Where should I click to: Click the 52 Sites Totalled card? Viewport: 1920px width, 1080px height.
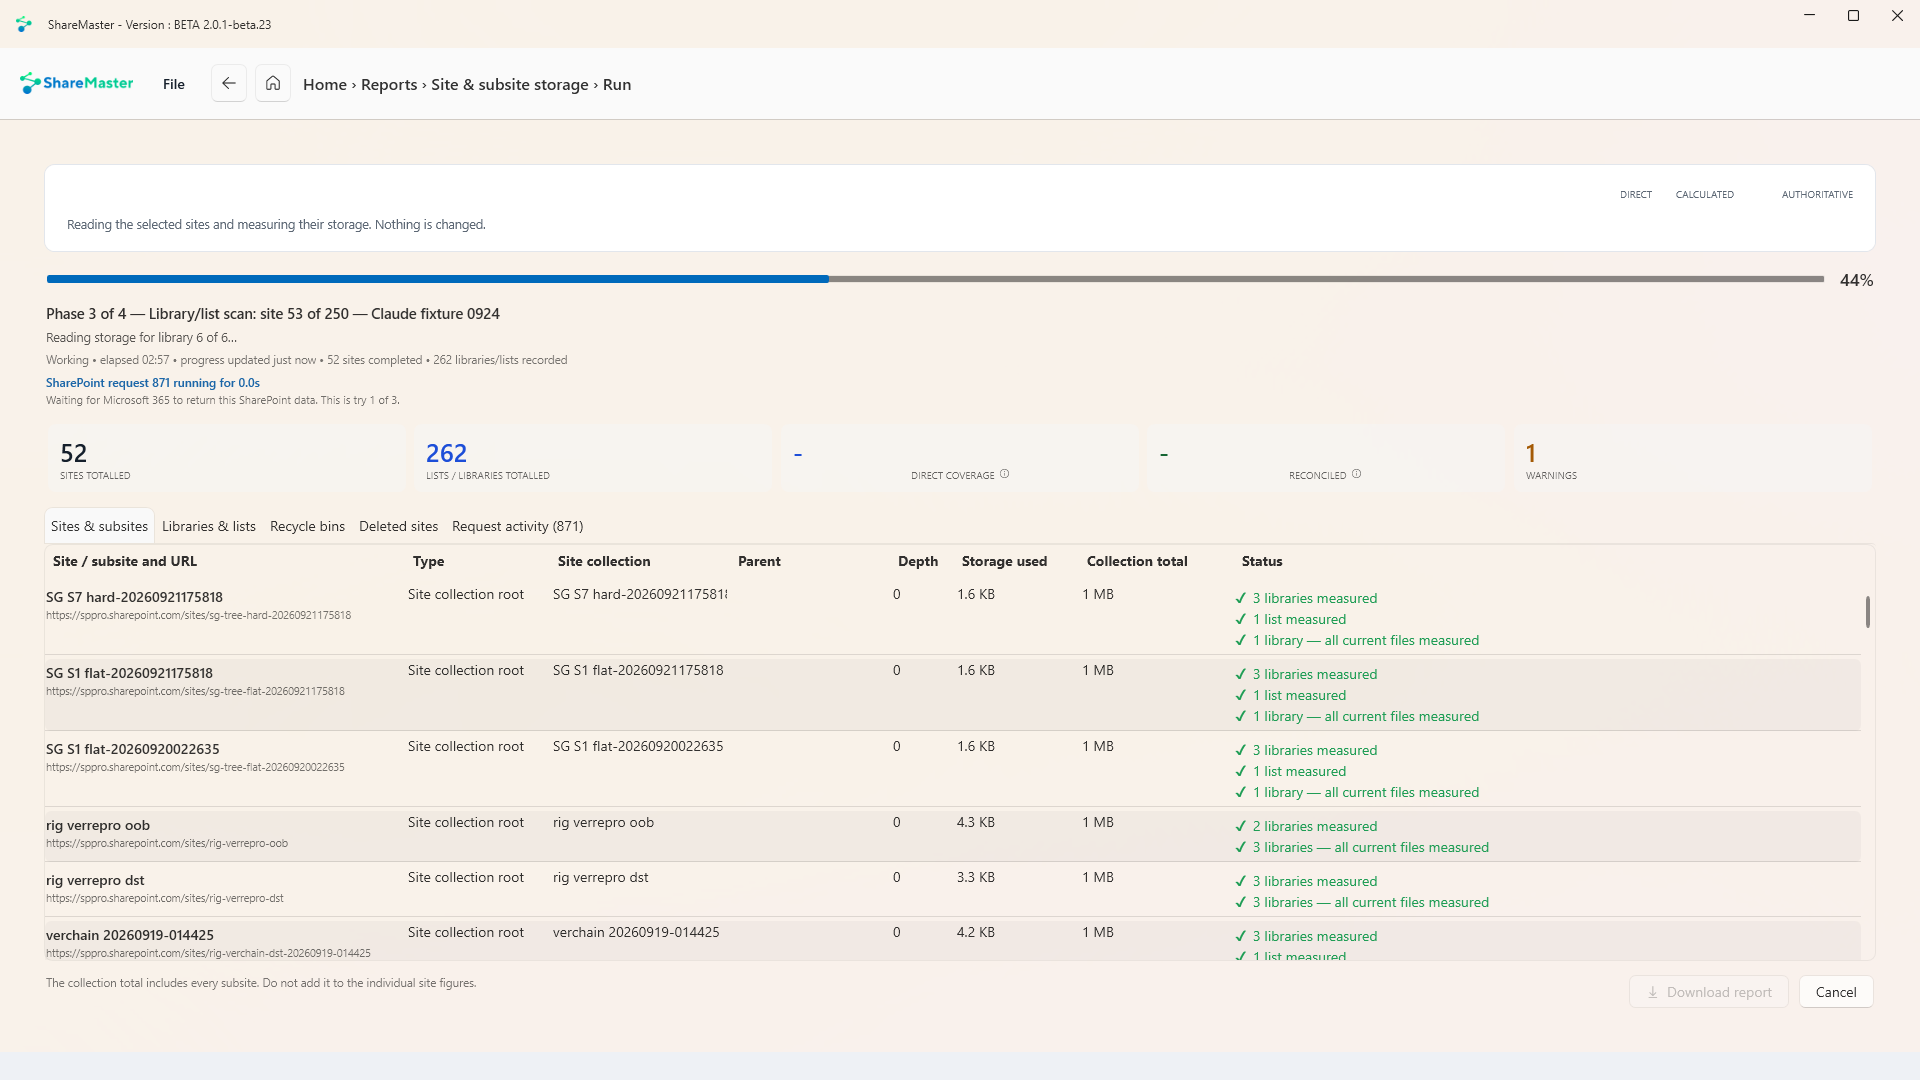[x=226, y=459]
